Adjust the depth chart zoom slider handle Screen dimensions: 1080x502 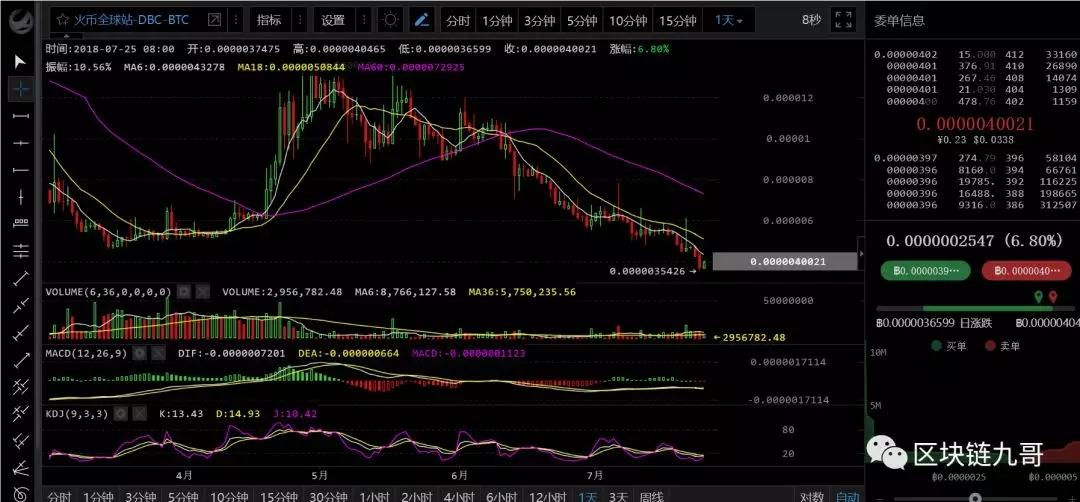click(x=975, y=498)
